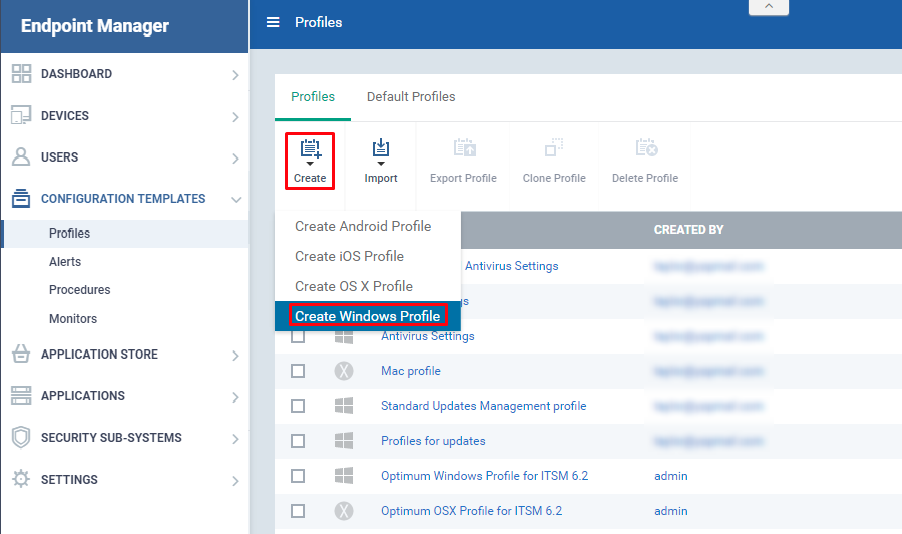The width and height of the screenshot is (902, 534).
Task: Click the Application Store basket icon
Action: click(x=21, y=354)
